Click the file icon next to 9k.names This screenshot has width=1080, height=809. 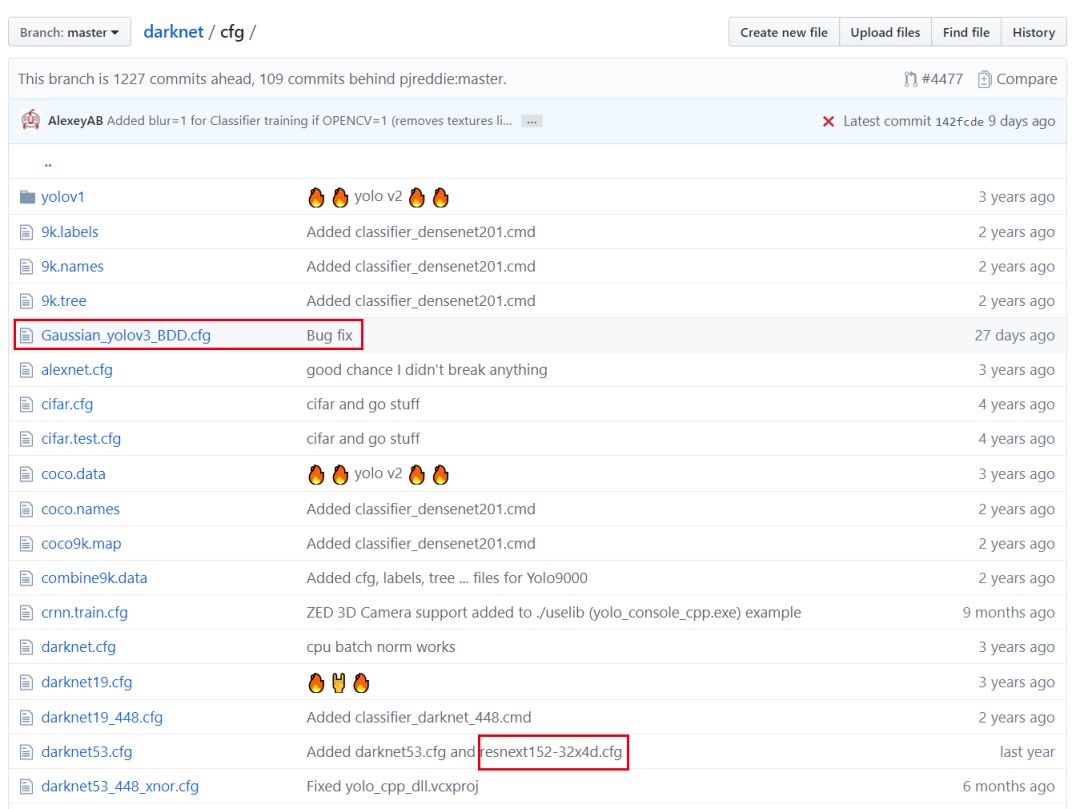click(26, 266)
